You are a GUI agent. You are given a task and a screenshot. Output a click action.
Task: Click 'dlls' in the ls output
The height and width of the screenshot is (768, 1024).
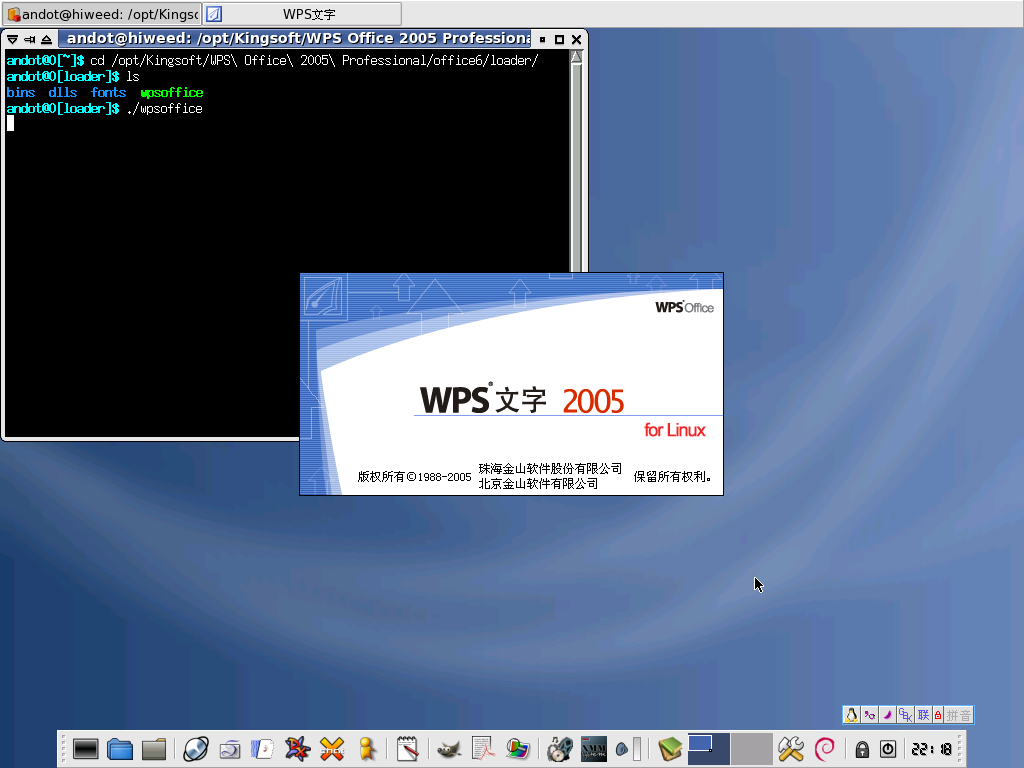tap(63, 93)
